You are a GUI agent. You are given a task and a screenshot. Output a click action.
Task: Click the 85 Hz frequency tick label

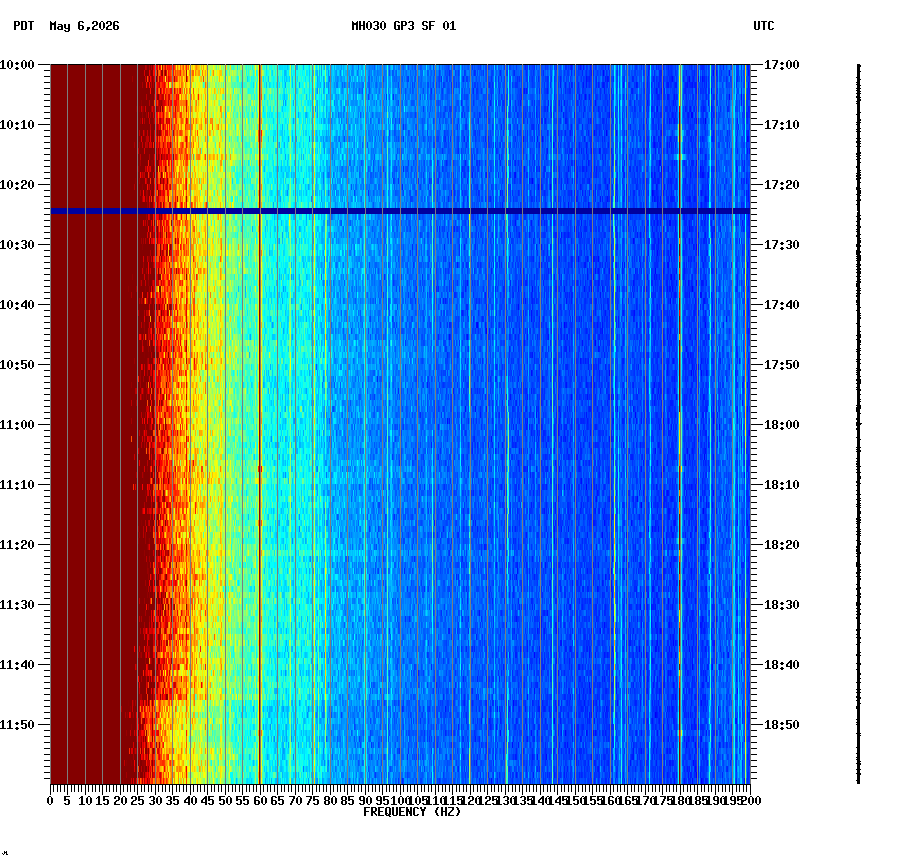point(347,801)
